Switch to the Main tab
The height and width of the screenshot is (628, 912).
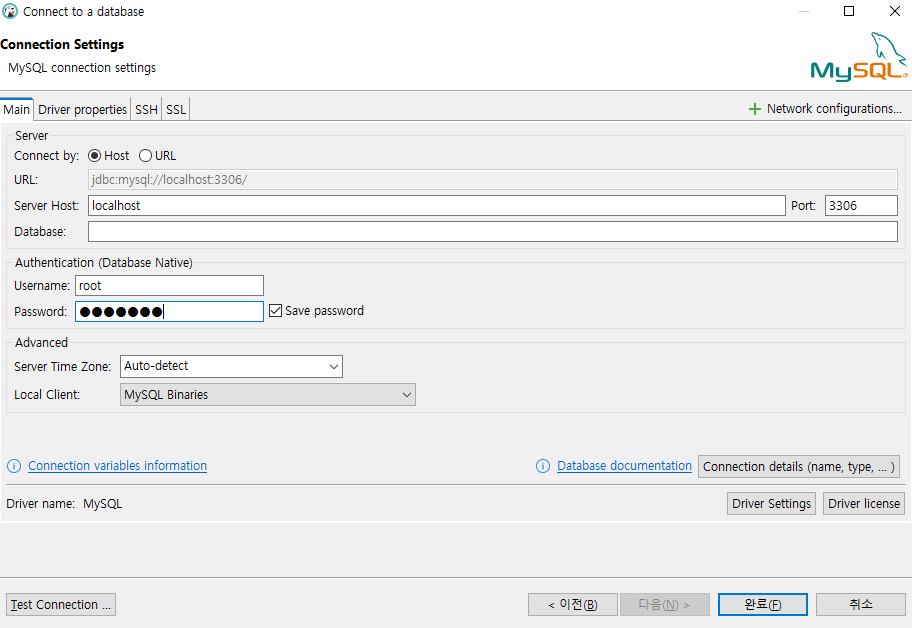16,109
